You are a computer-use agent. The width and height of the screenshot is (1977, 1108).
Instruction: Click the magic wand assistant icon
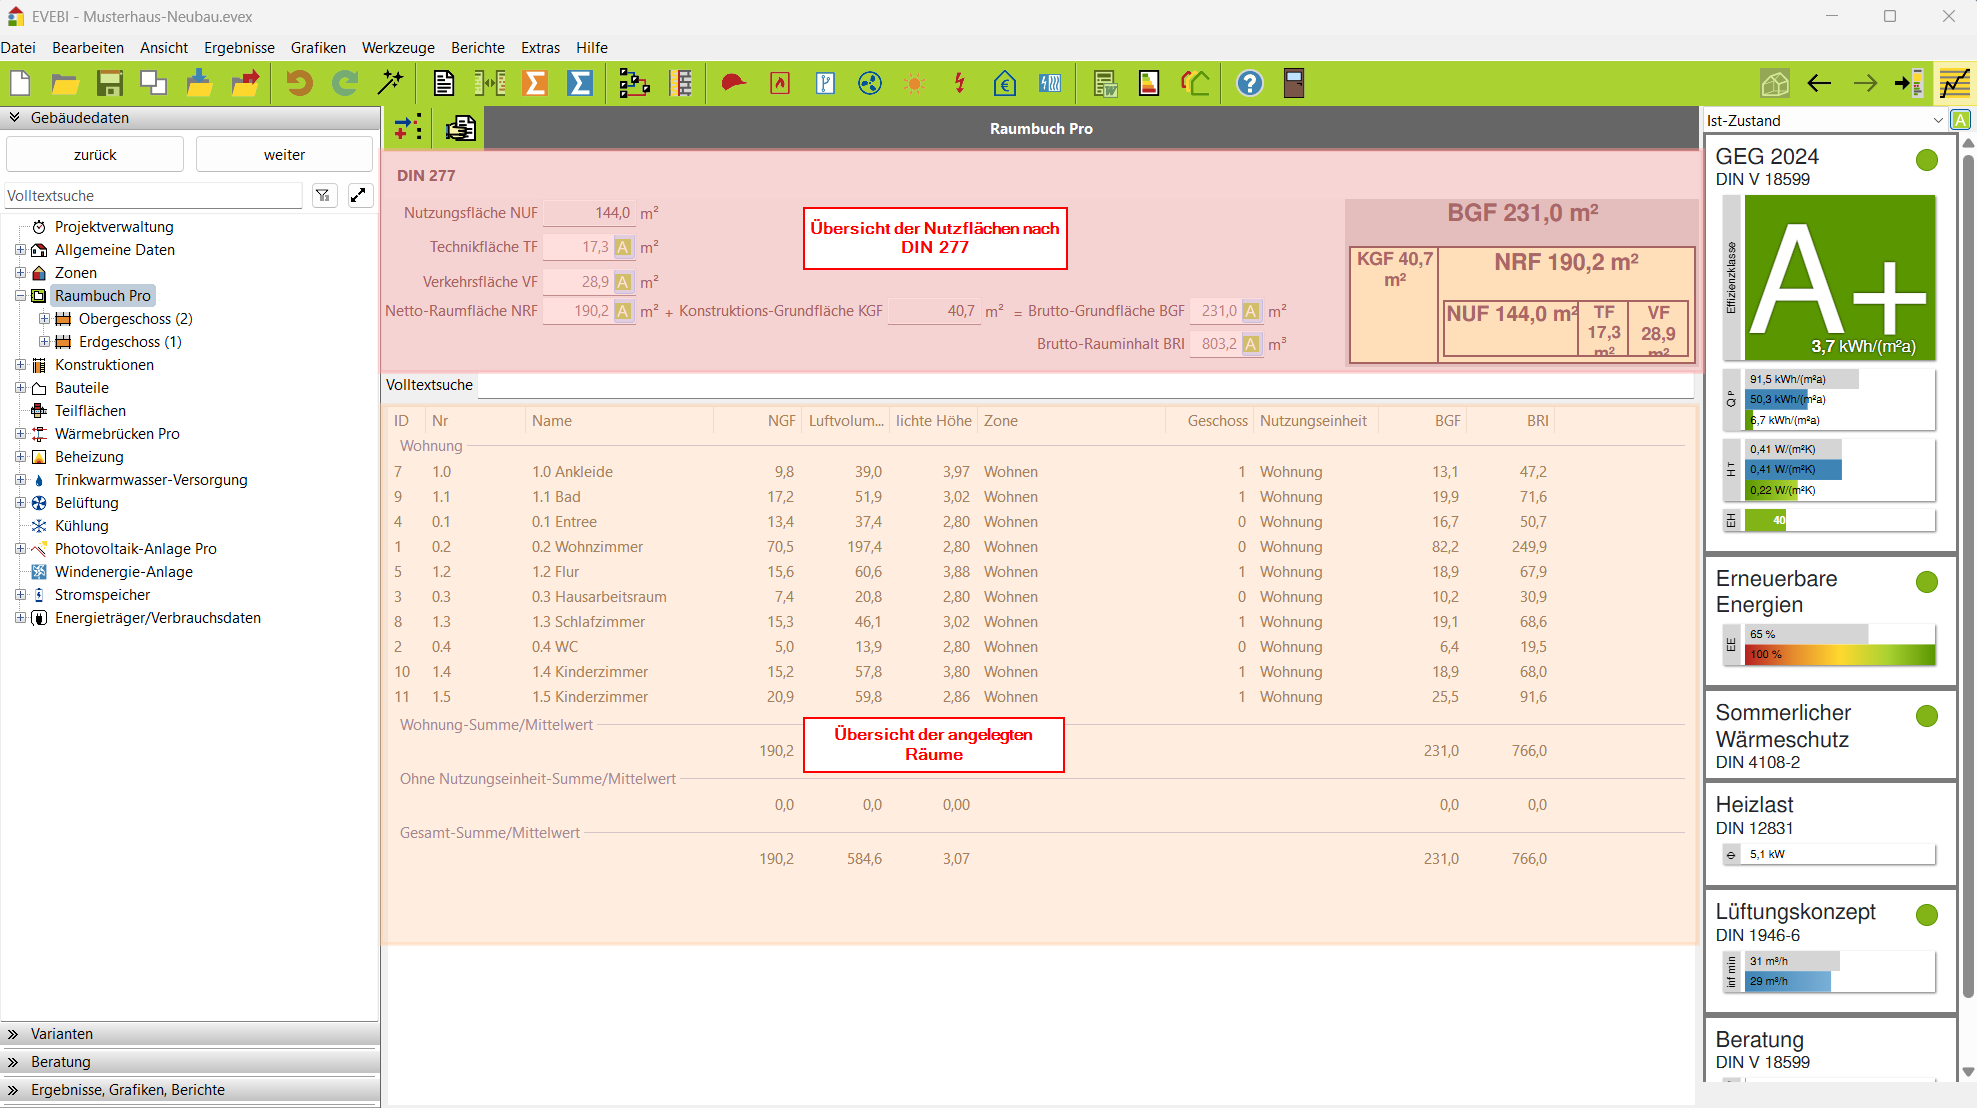coord(391,83)
